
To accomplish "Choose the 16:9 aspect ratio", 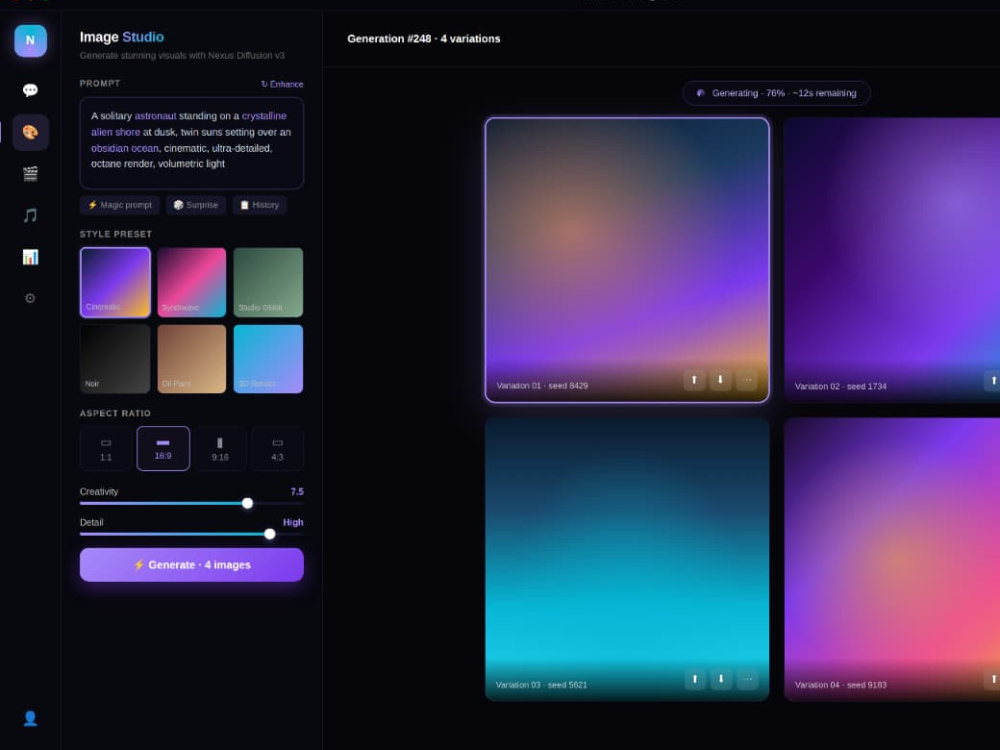I will [163, 448].
